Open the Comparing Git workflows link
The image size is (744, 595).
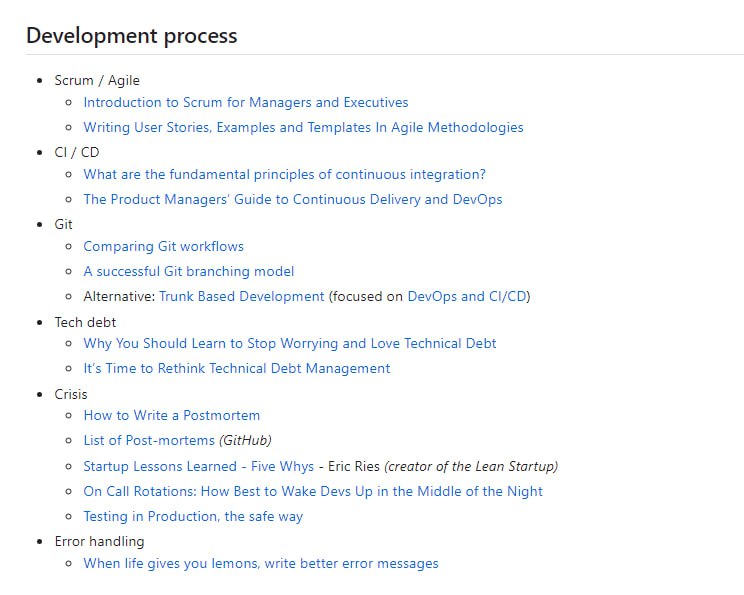pos(163,246)
